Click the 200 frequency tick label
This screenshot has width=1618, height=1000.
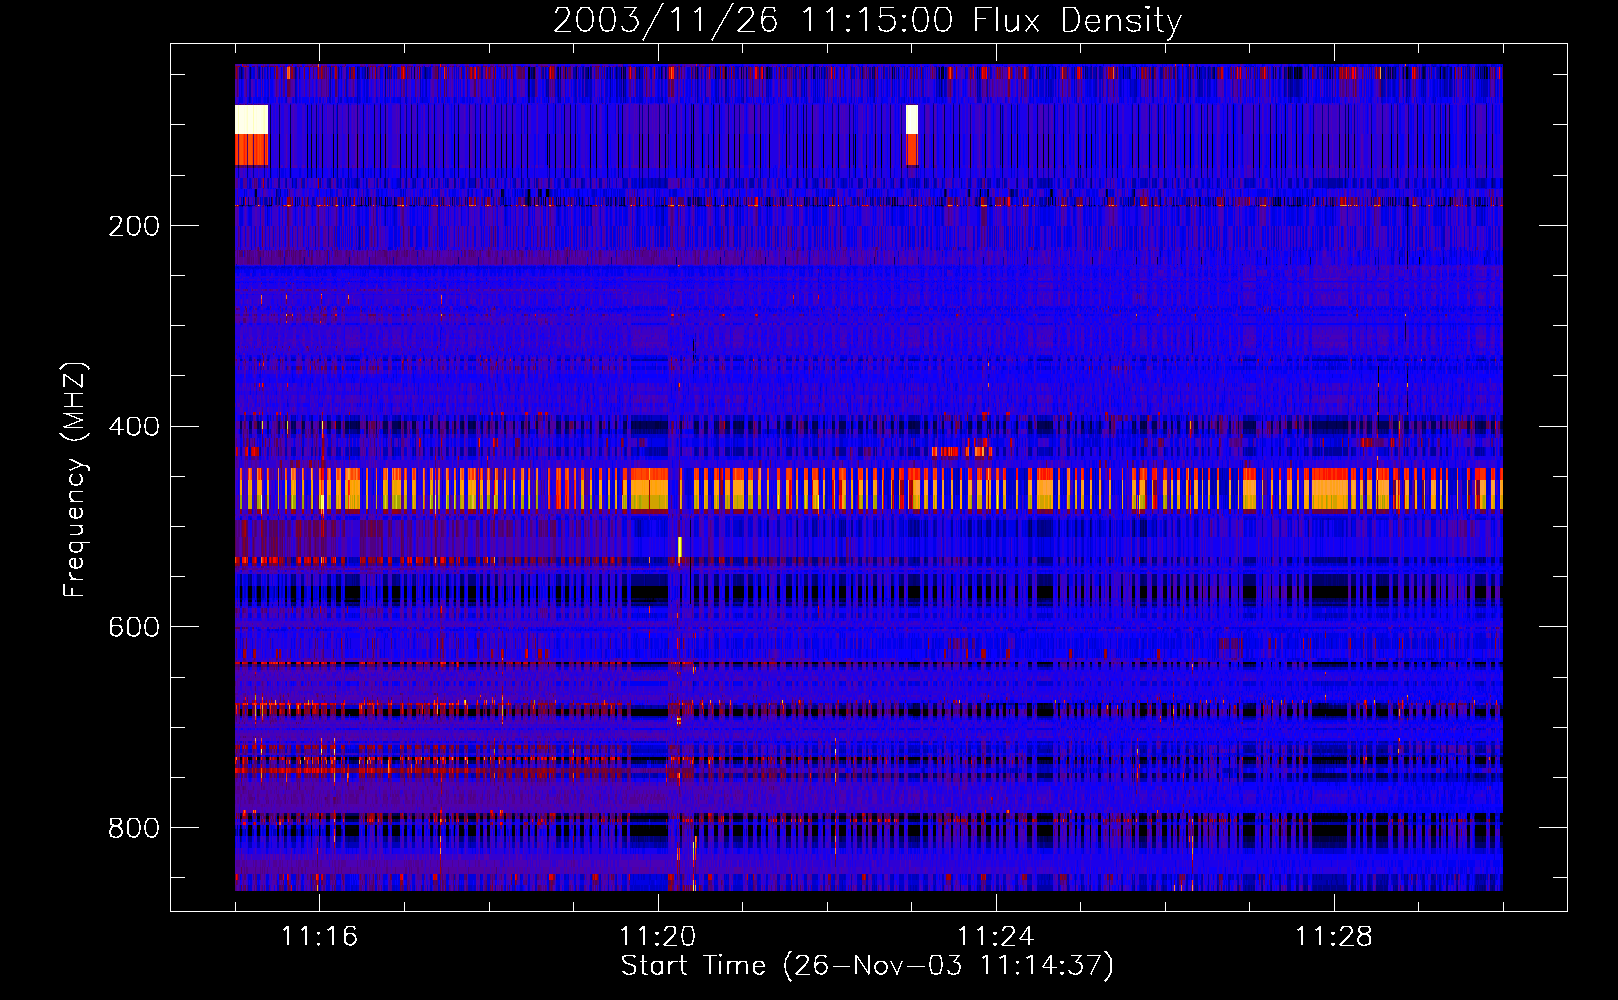click(x=134, y=226)
